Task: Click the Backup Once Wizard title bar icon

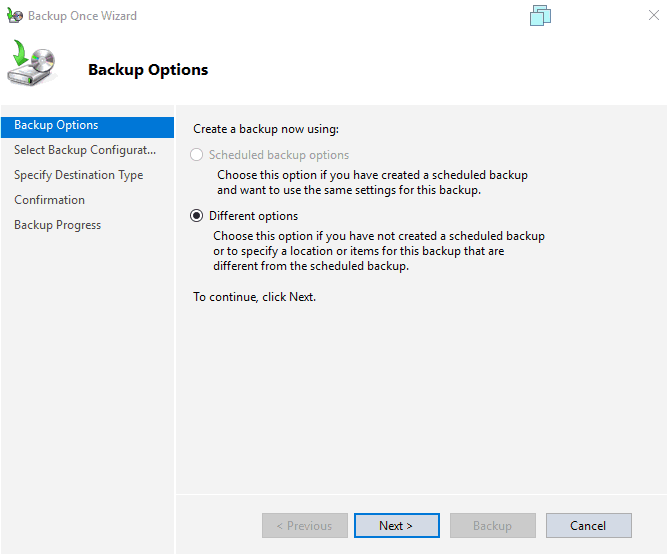Action: [14, 16]
